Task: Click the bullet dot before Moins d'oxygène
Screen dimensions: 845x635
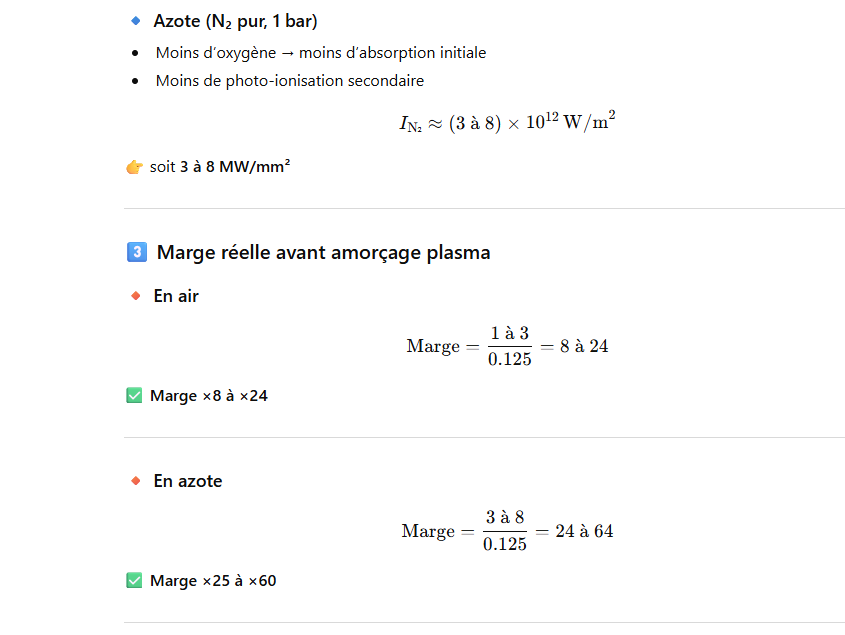Action: (x=135, y=53)
